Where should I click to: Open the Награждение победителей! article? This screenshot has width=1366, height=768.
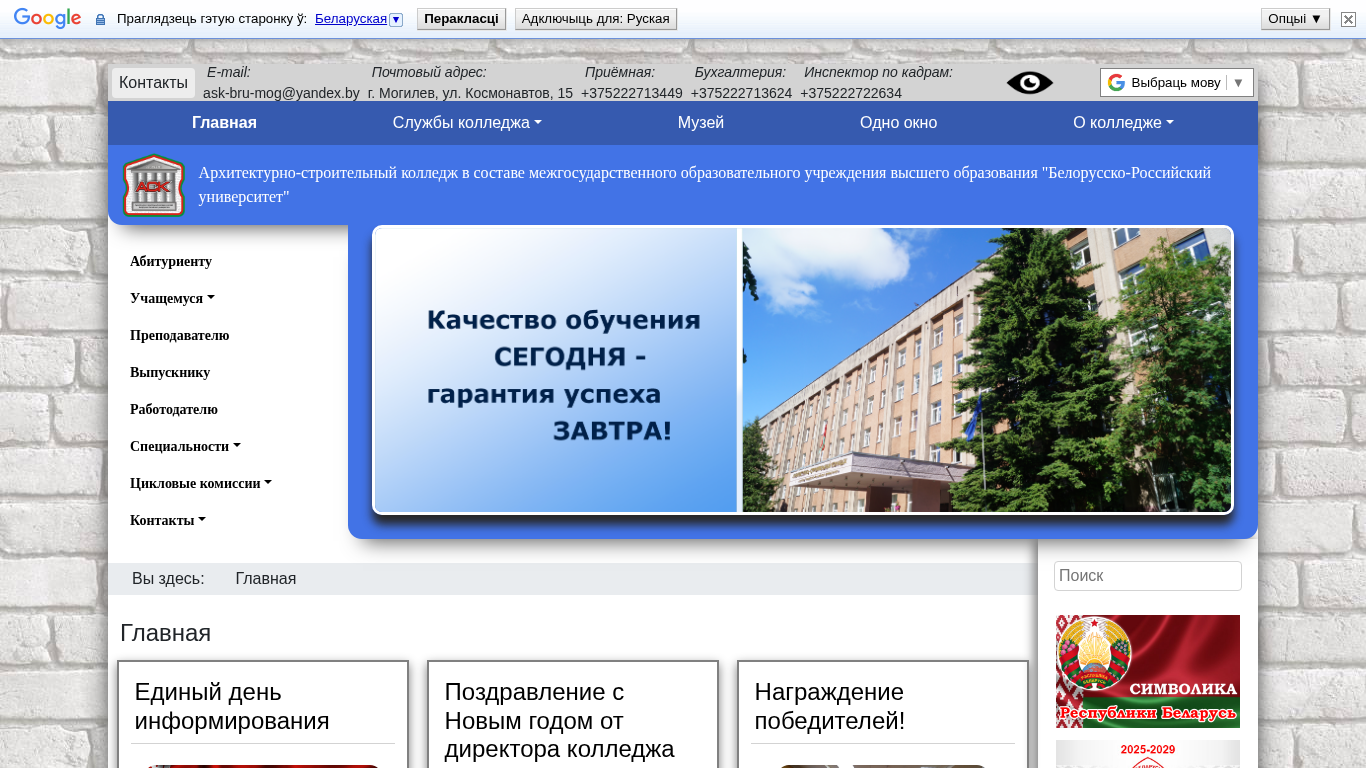click(829, 707)
